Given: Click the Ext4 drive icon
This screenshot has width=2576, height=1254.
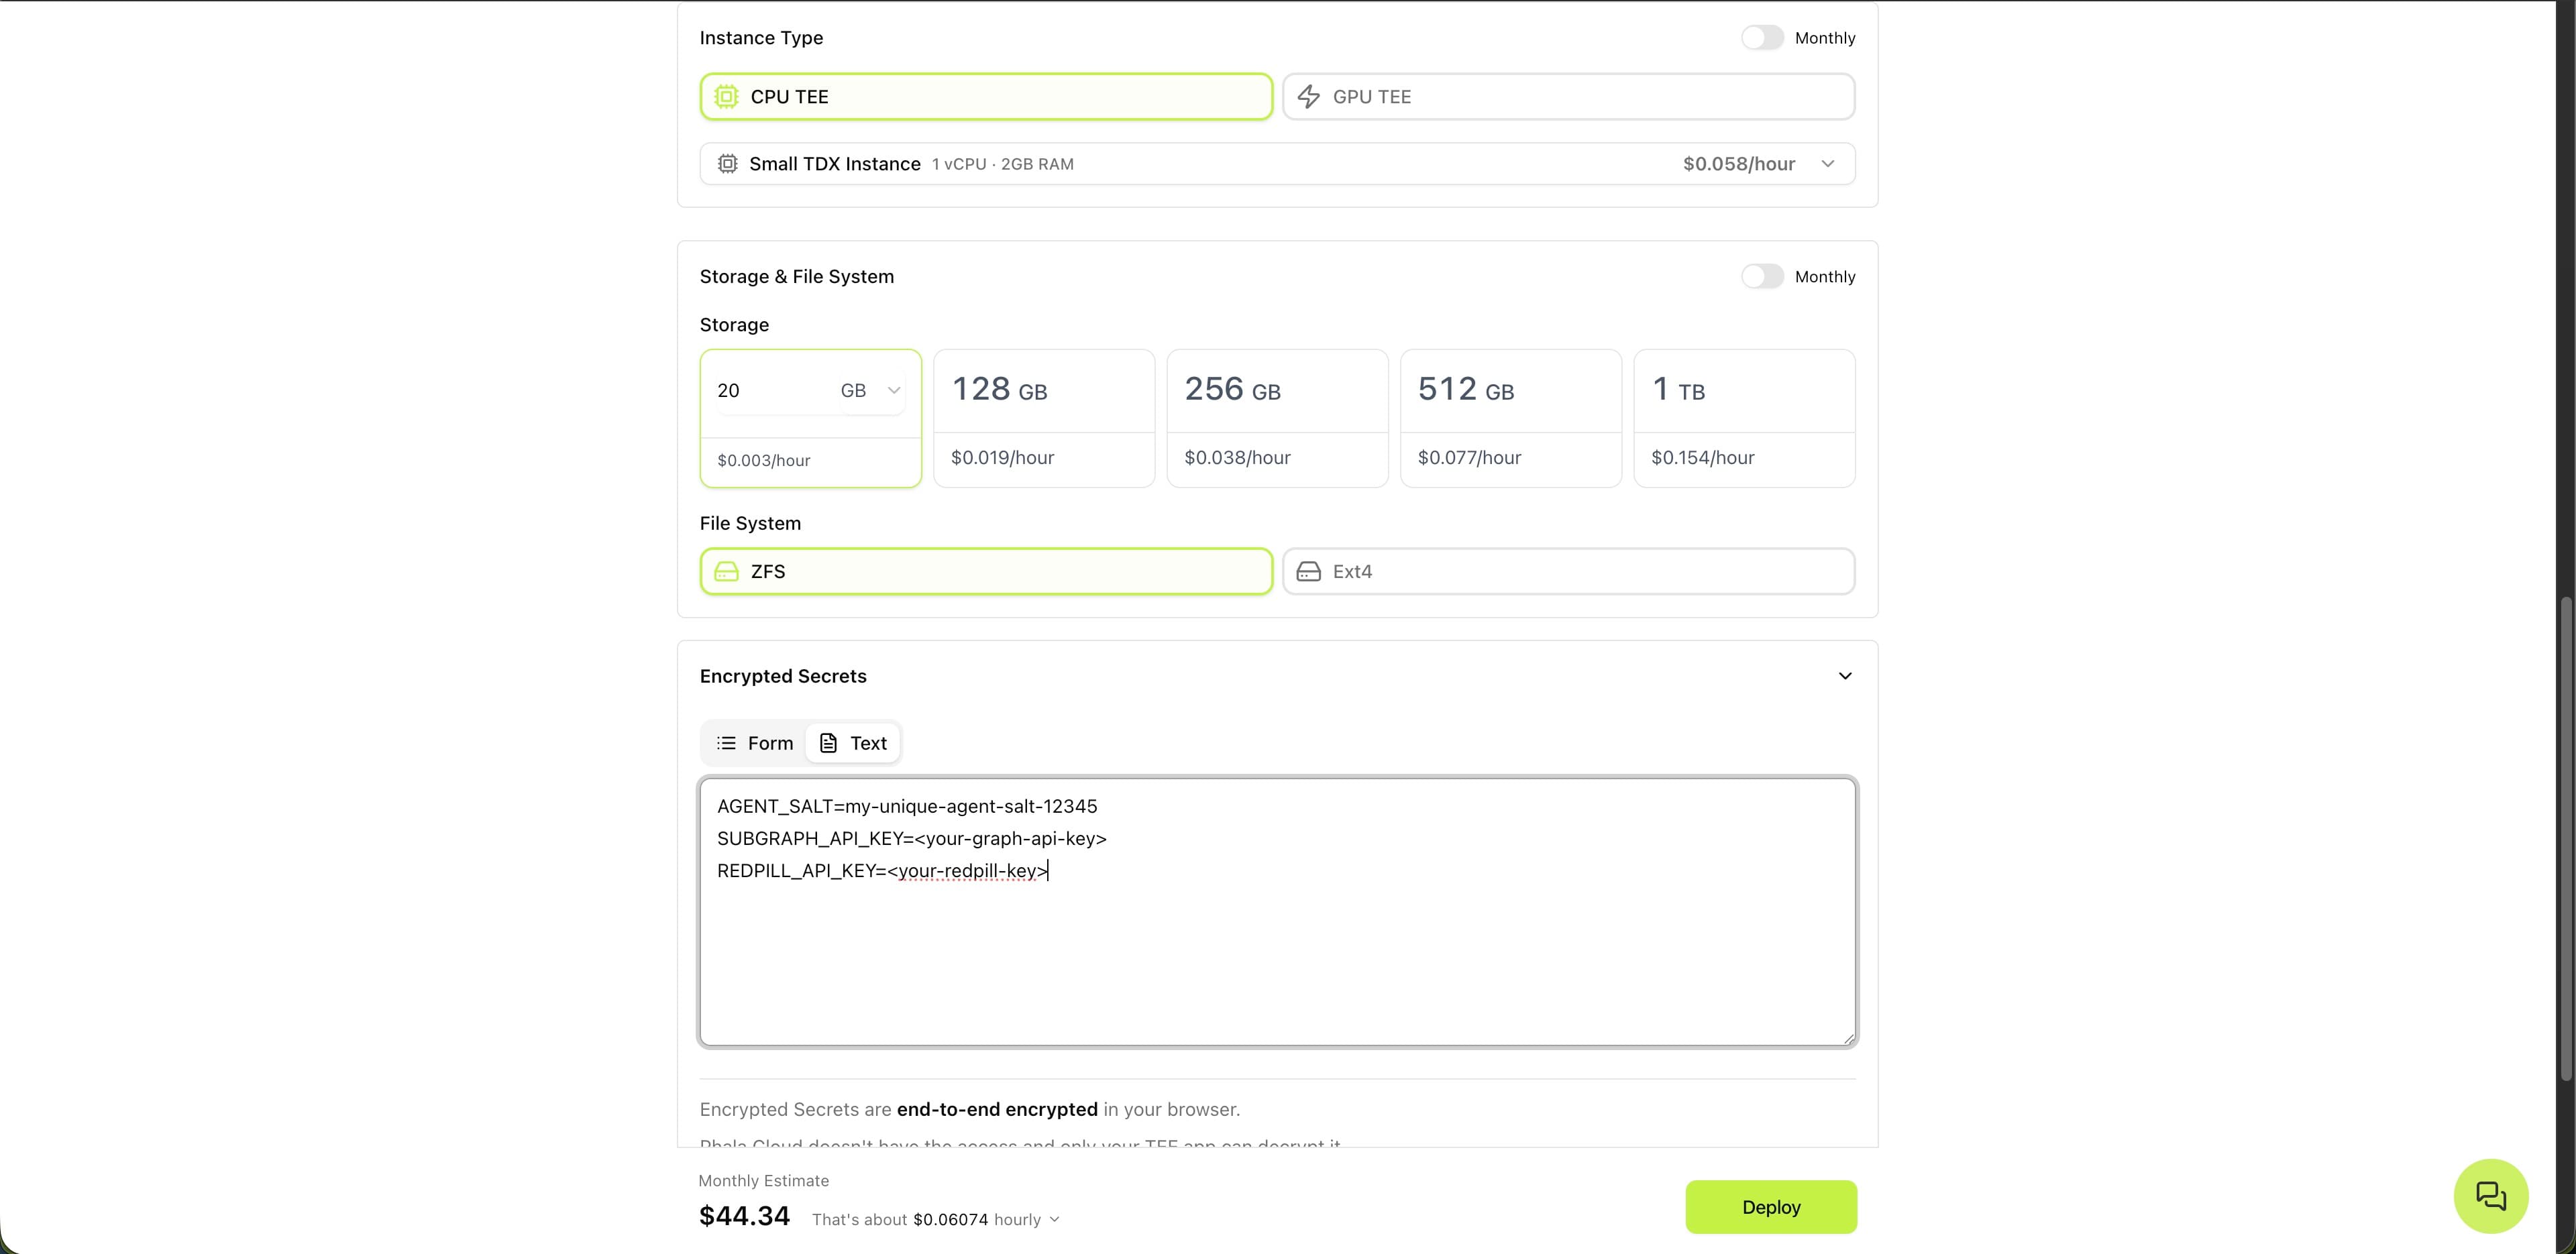Looking at the screenshot, I should click(1308, 572).
